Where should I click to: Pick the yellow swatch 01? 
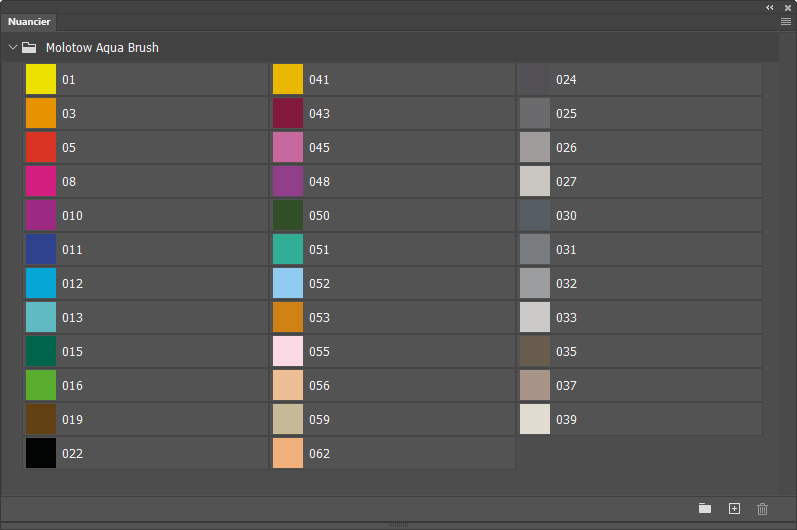point(41,79)
